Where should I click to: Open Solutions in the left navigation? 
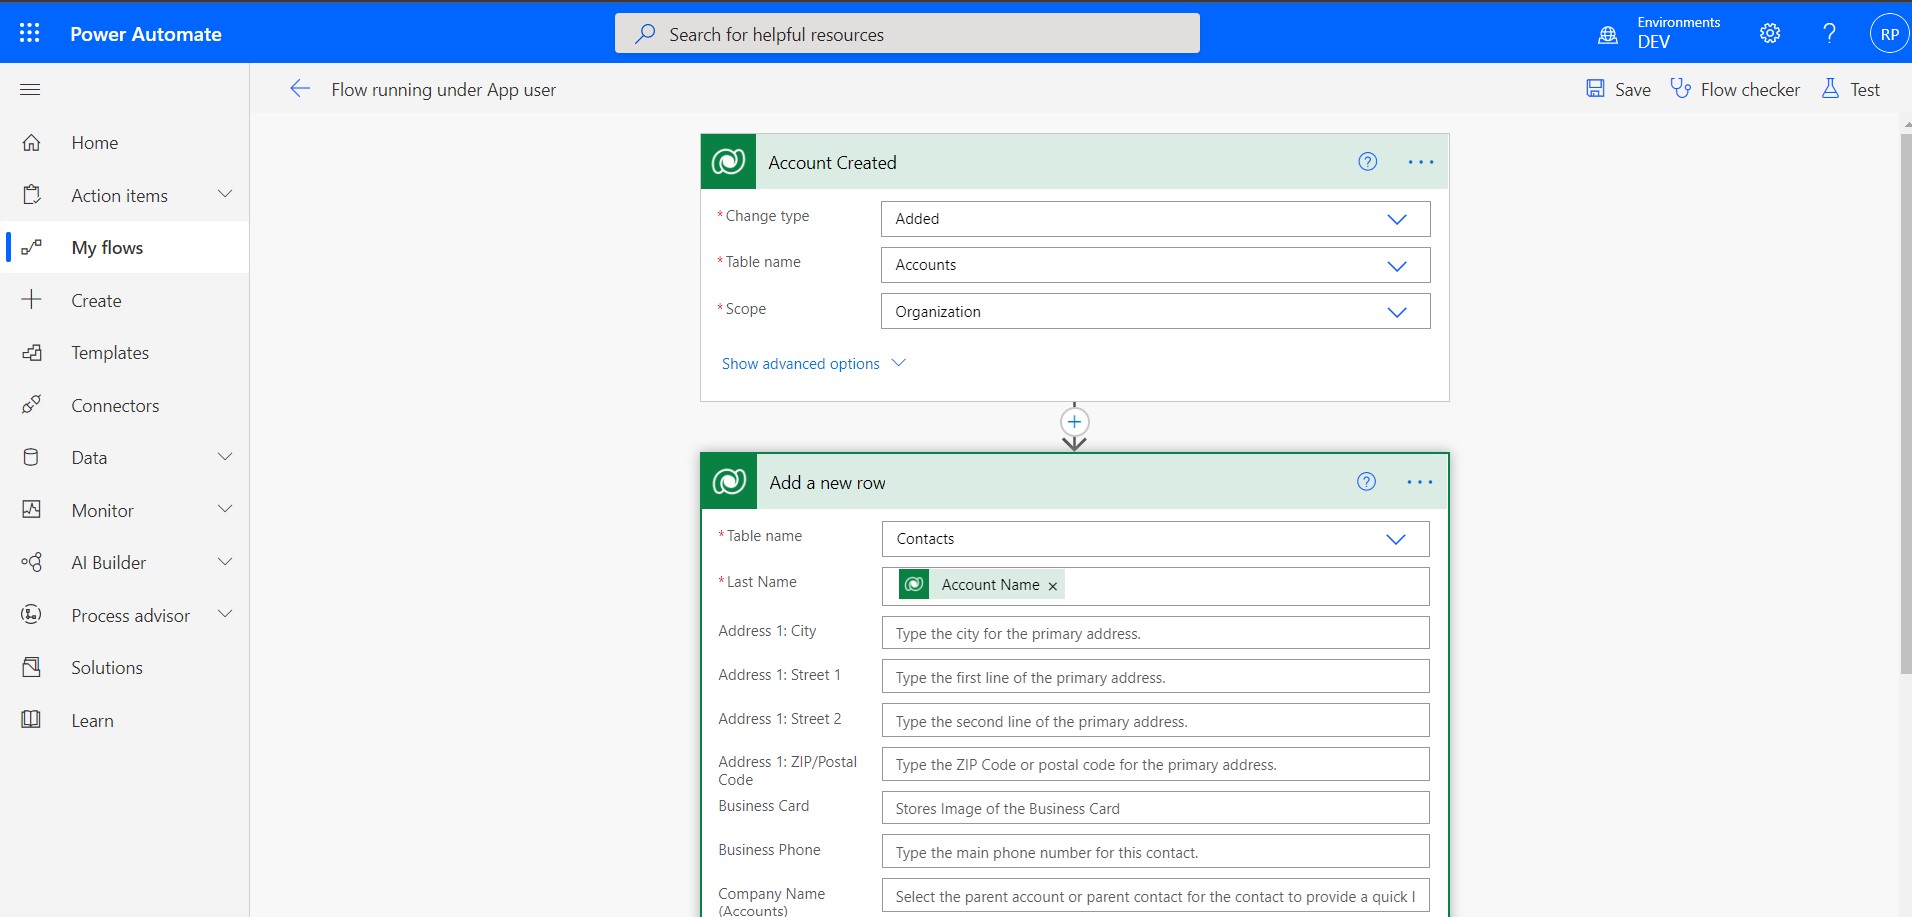click(107, 668)
